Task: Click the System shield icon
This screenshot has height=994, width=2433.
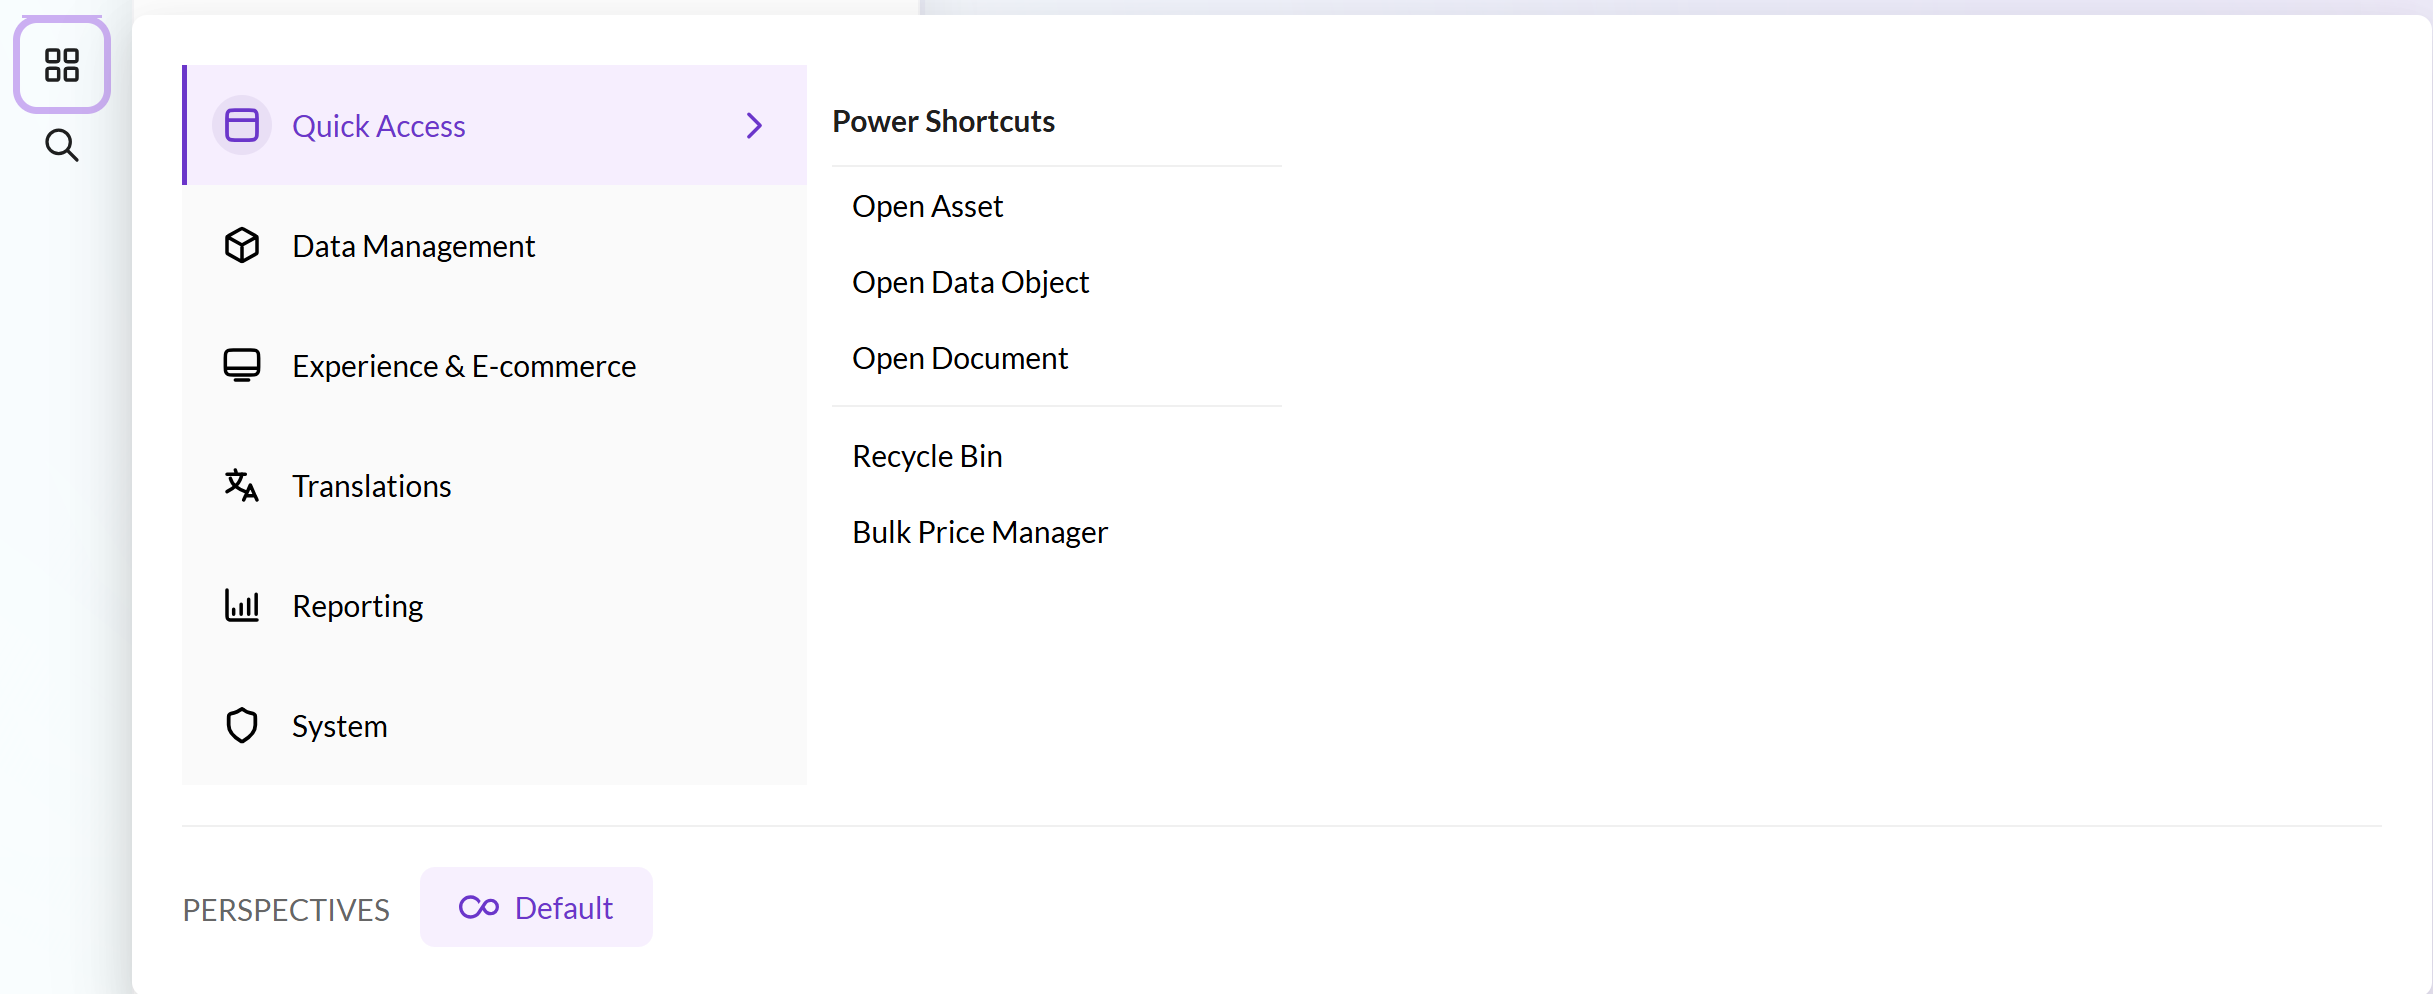Action: tap(242, 726)
